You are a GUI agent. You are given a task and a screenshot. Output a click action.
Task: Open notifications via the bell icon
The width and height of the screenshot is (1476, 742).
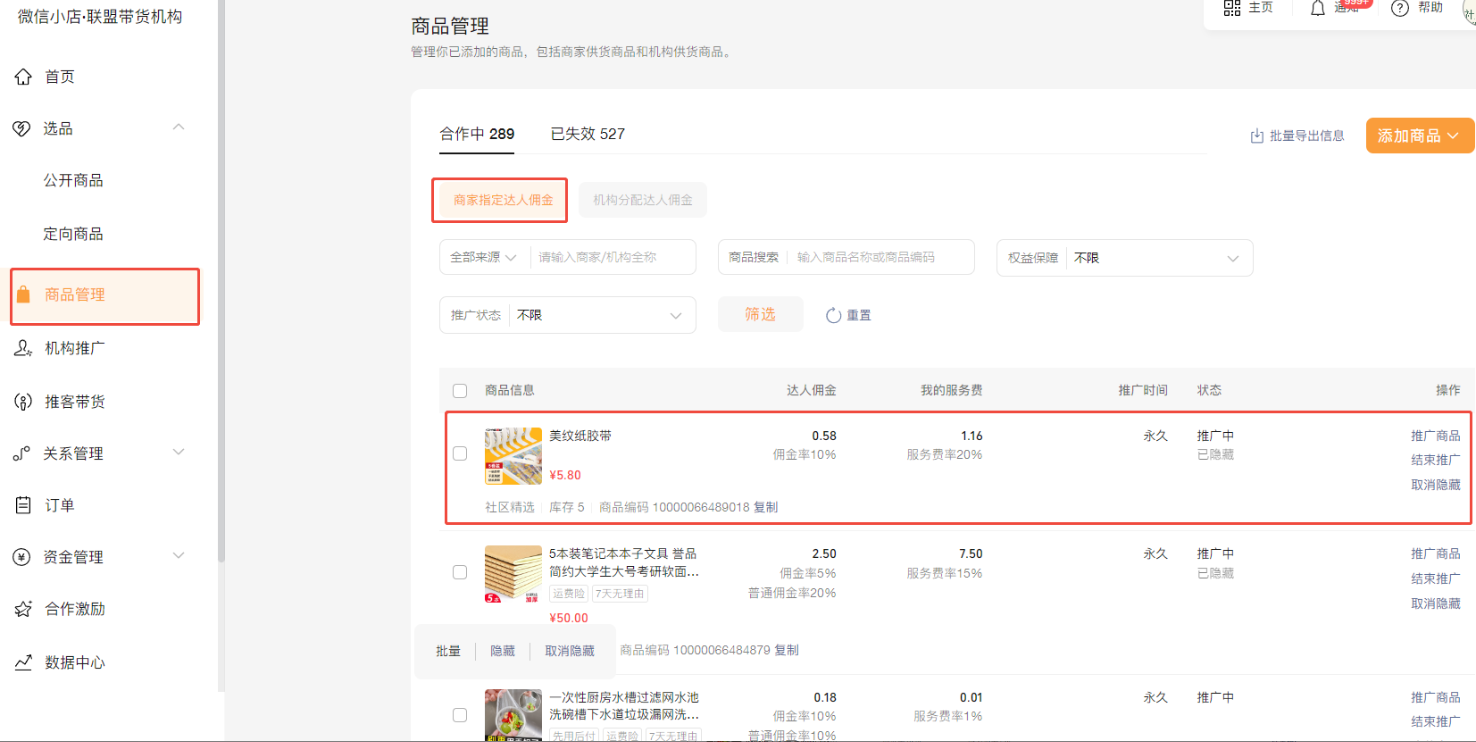point(1318,8)
